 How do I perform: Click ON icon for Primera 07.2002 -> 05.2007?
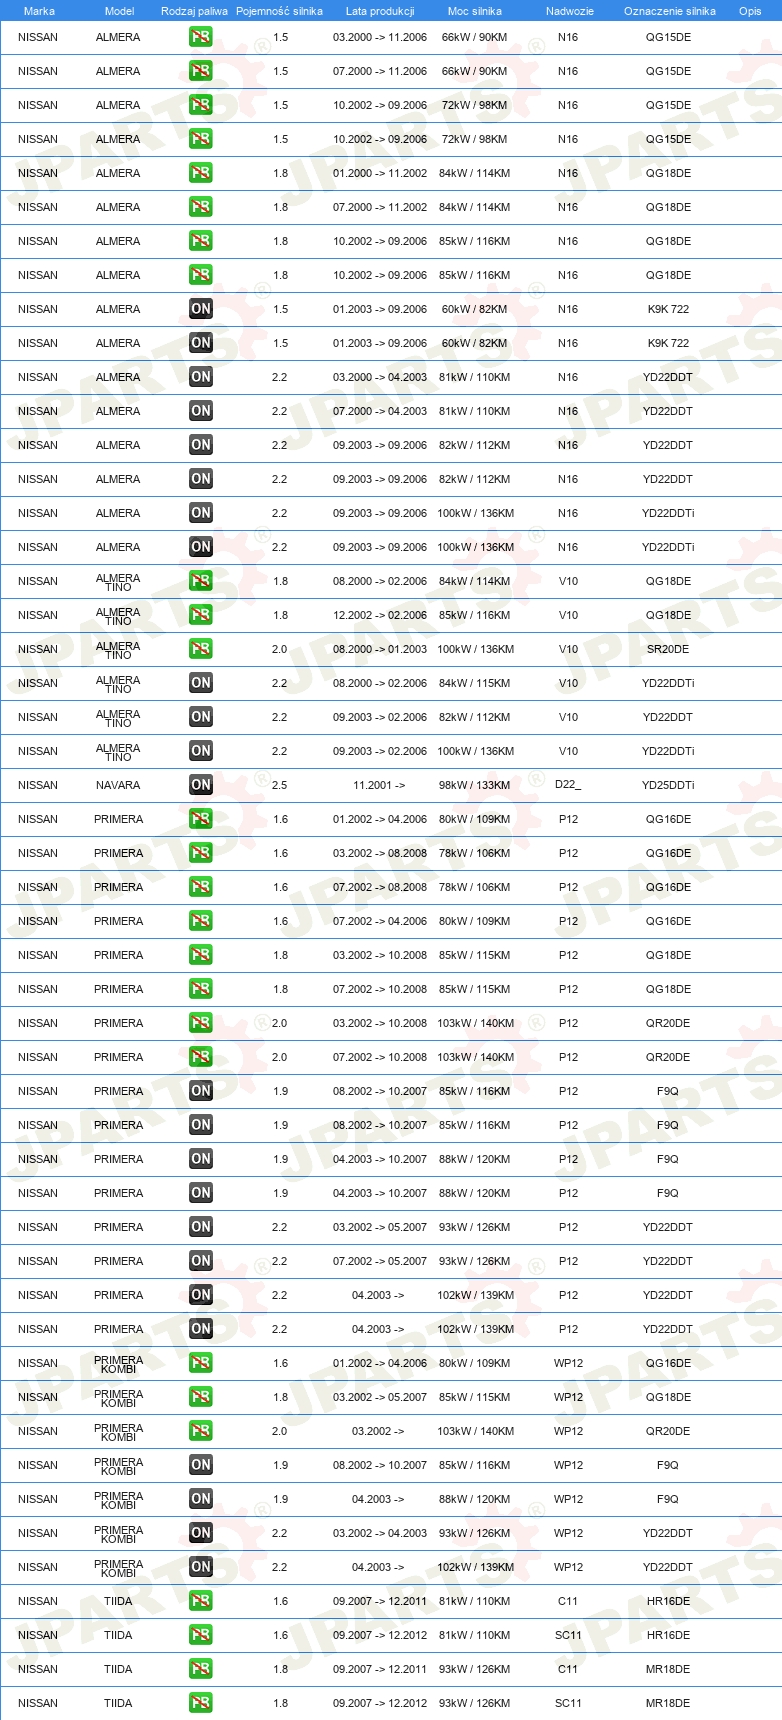201,1261
